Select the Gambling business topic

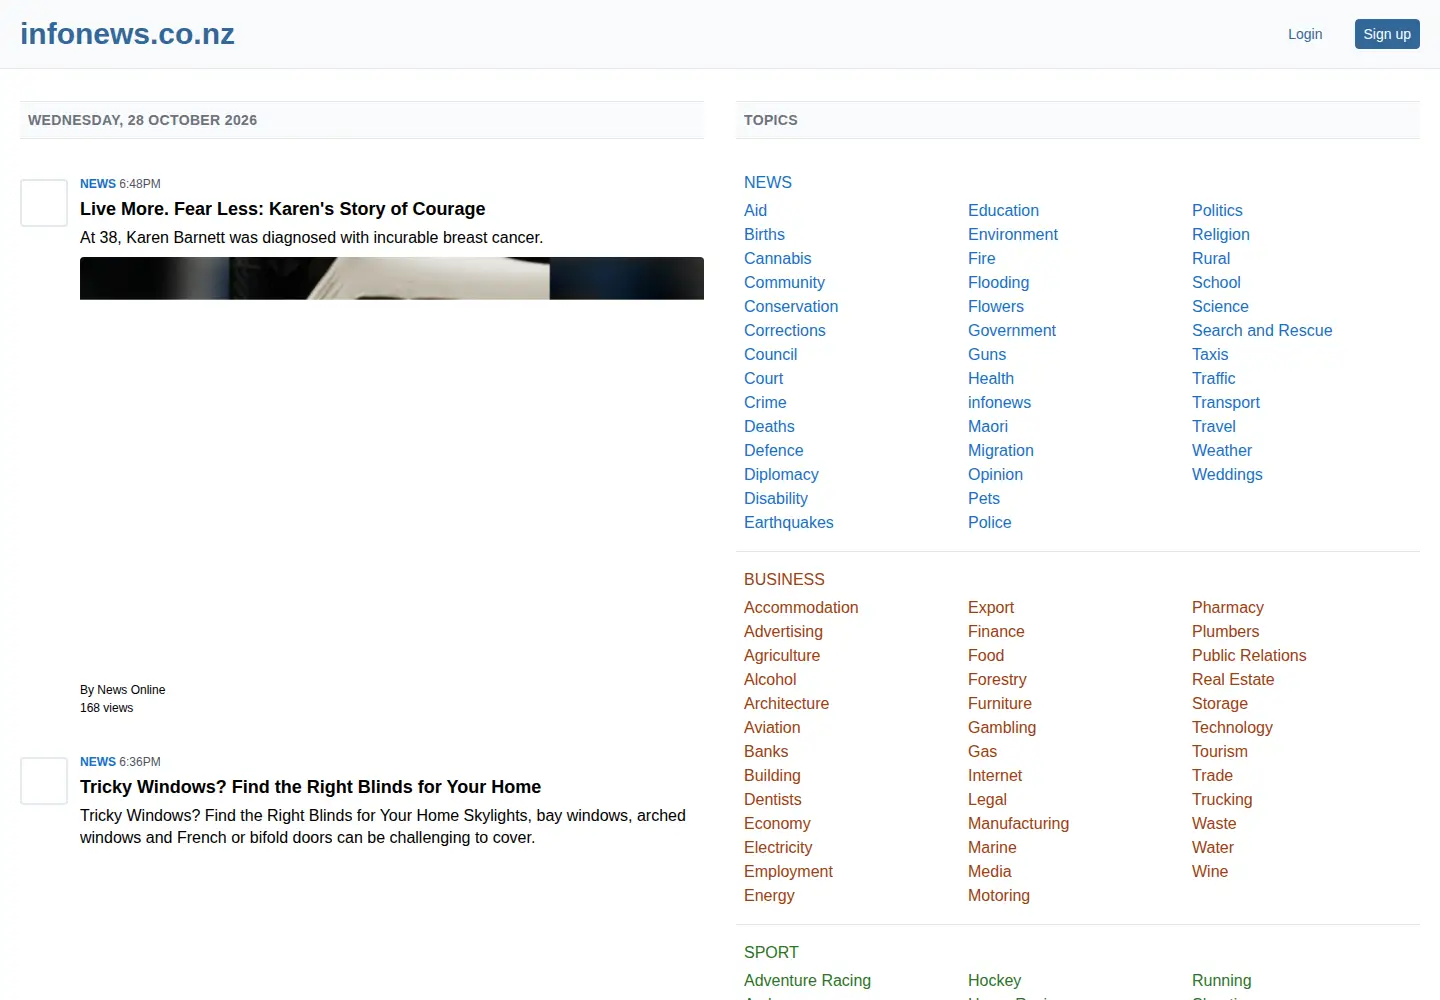pyautogui.click(x=1002, y=727)
